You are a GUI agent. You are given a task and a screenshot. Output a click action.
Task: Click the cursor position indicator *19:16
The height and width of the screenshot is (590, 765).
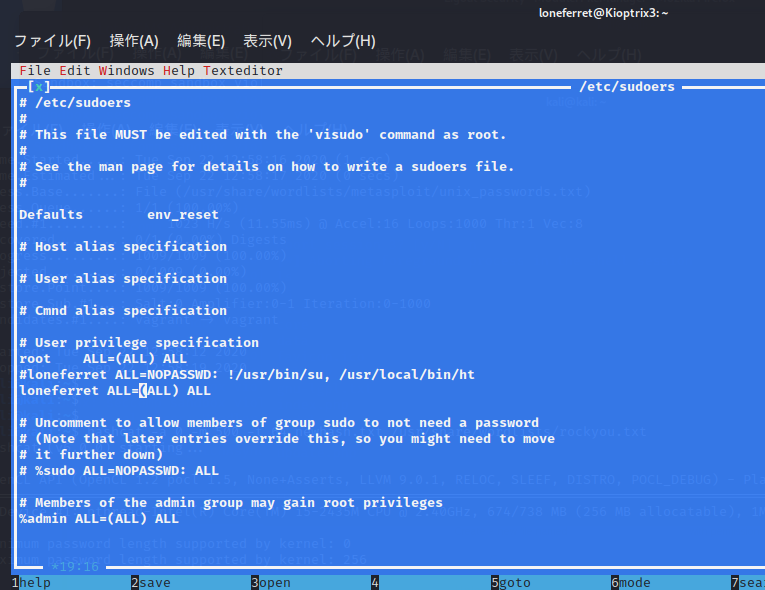pyautogui.click(x=75, y=567)
